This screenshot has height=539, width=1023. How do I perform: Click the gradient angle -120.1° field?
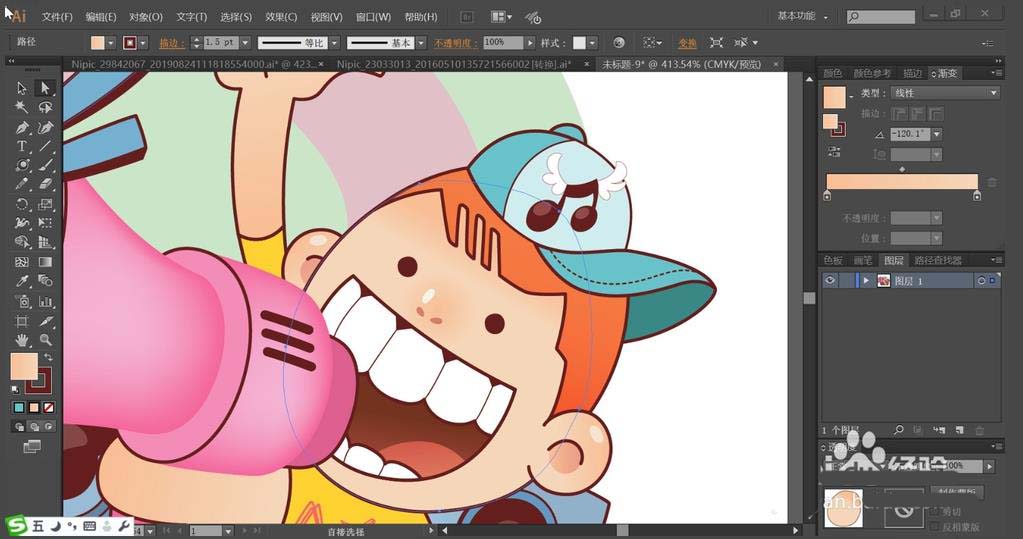click(910, 134)
